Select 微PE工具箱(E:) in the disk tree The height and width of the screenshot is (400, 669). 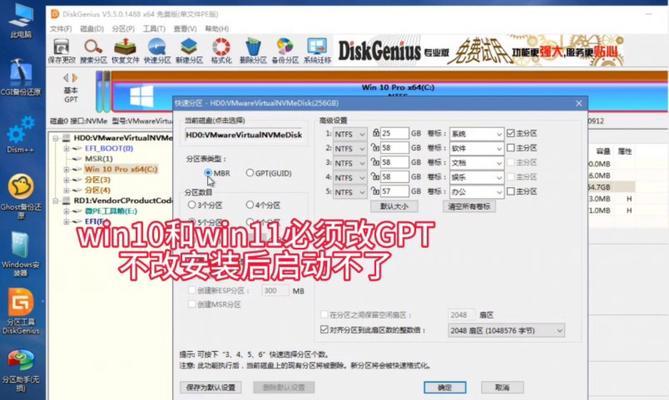[111, 211]
